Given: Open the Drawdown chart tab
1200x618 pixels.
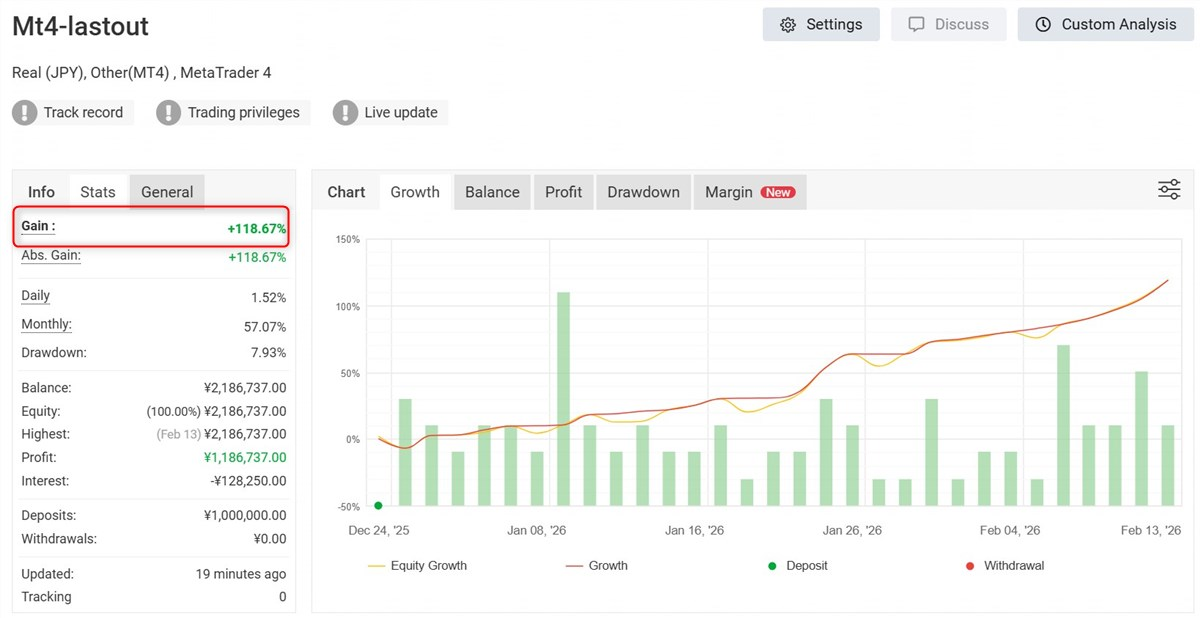Looking at the screenshot, I should [x=643, y=192].
